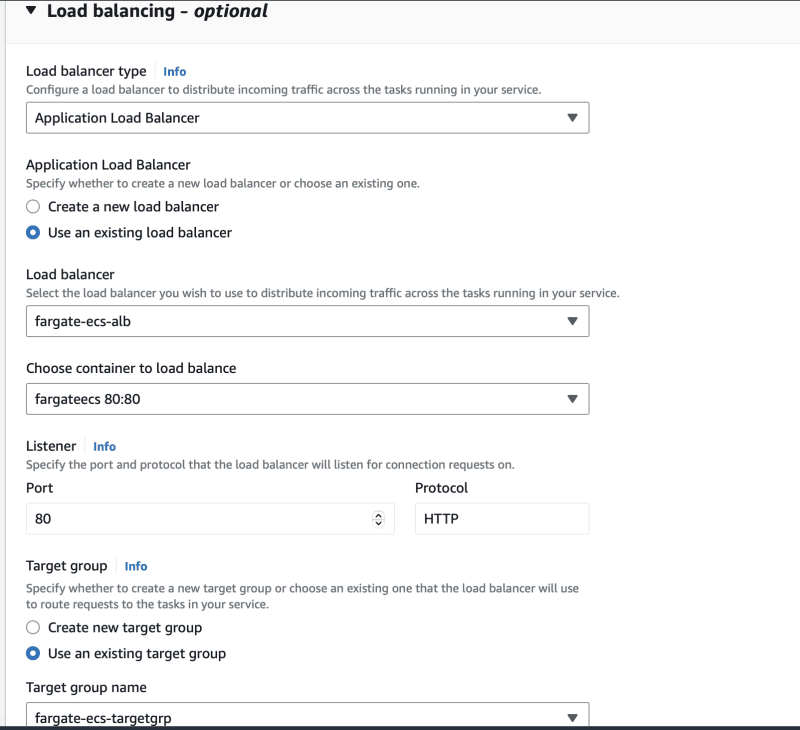This screenshot has height=730, width=800.
Task: Click the Application Load Balancer dropdown arrow
Action: 572,118
